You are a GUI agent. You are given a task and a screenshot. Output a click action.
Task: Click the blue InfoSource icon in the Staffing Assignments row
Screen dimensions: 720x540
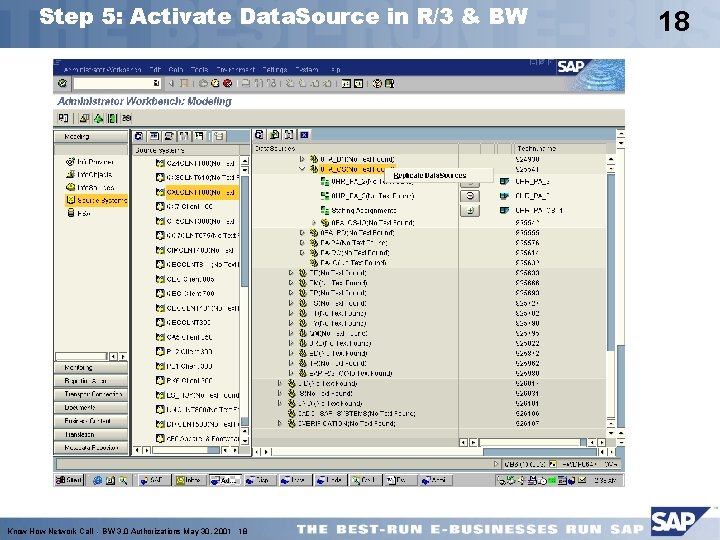pos(504,210)
